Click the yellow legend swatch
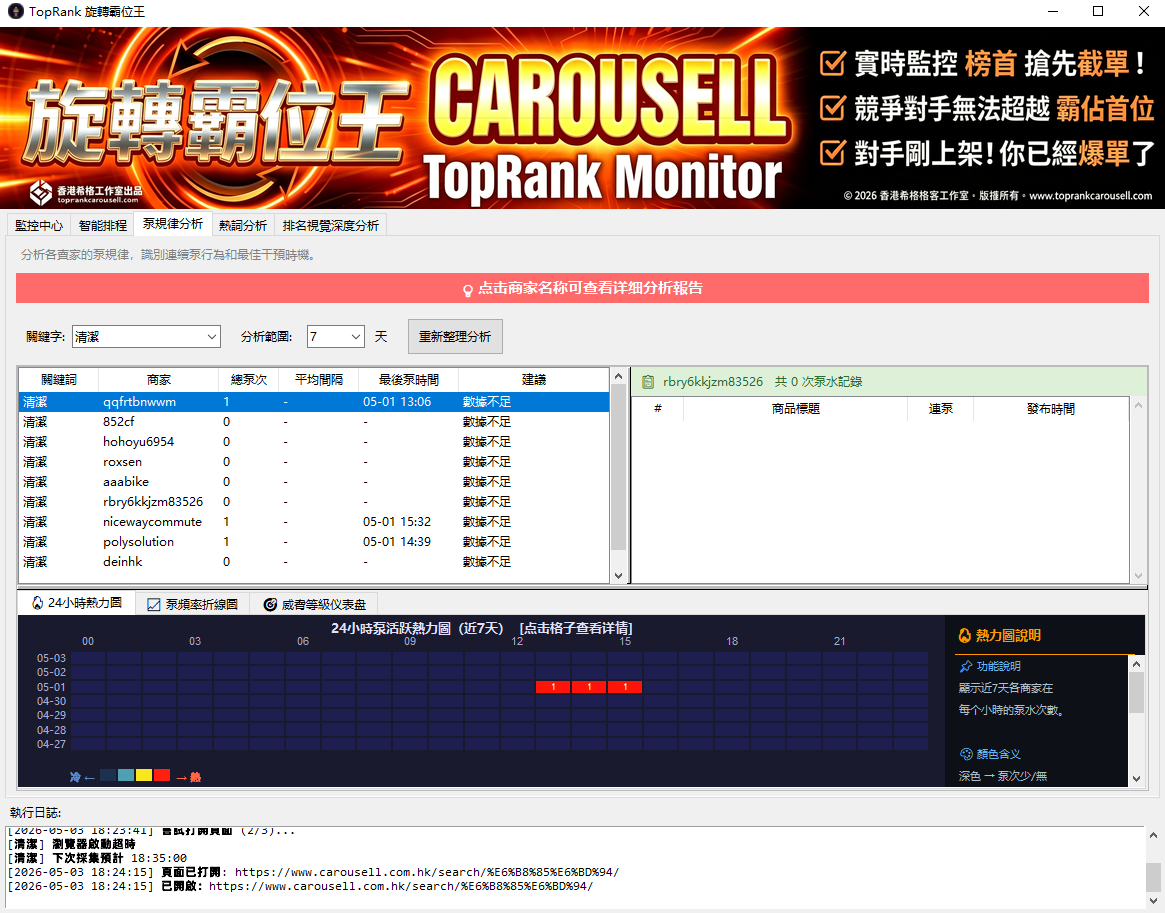 [144, 775]
